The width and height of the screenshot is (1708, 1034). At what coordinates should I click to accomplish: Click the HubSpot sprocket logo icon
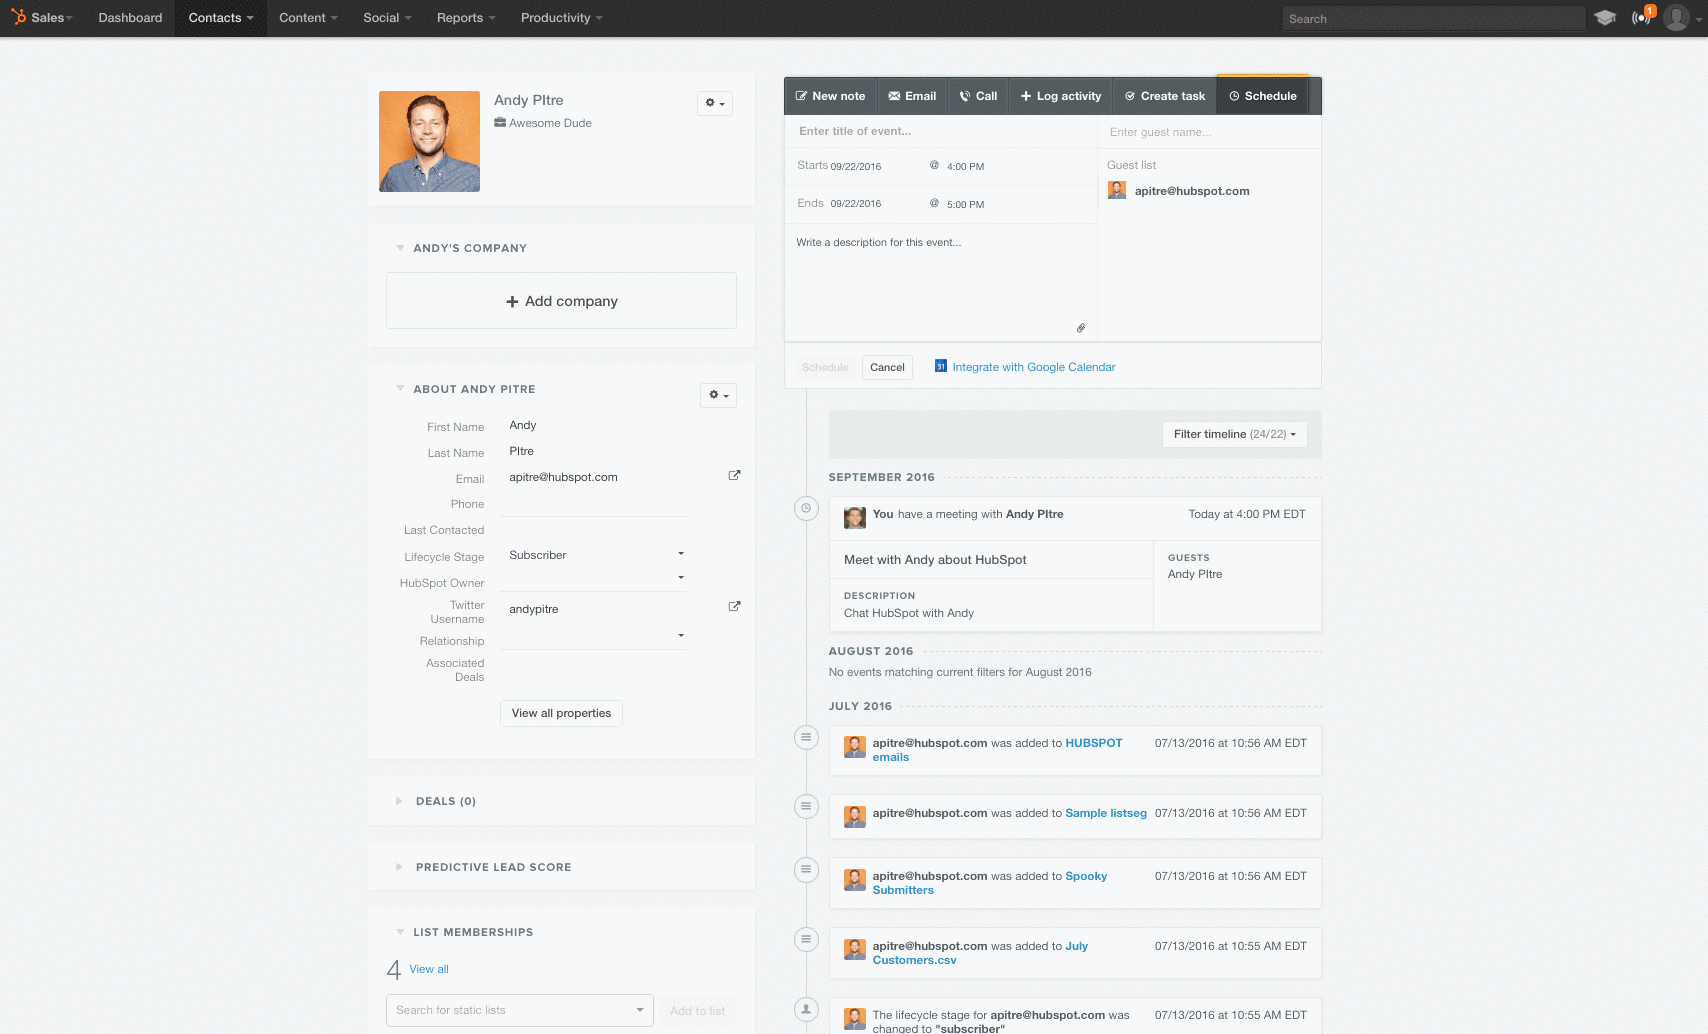pos(18,17)
